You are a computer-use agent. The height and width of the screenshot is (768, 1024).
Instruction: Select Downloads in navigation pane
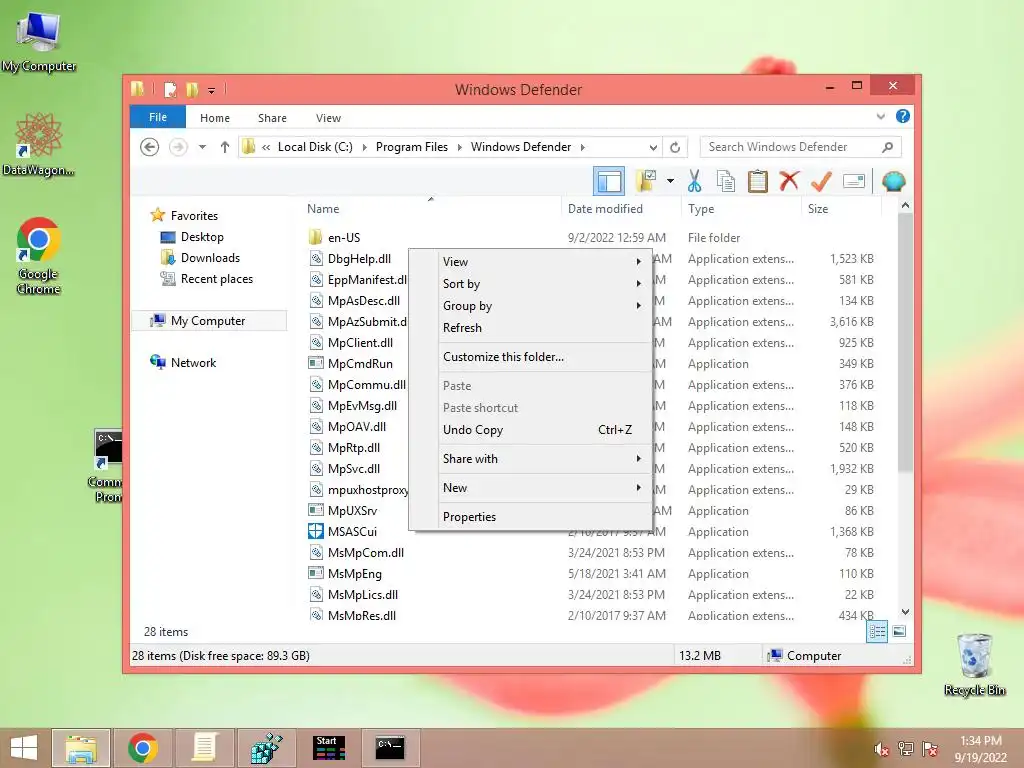pyautogui.click(x=210, y=258)
